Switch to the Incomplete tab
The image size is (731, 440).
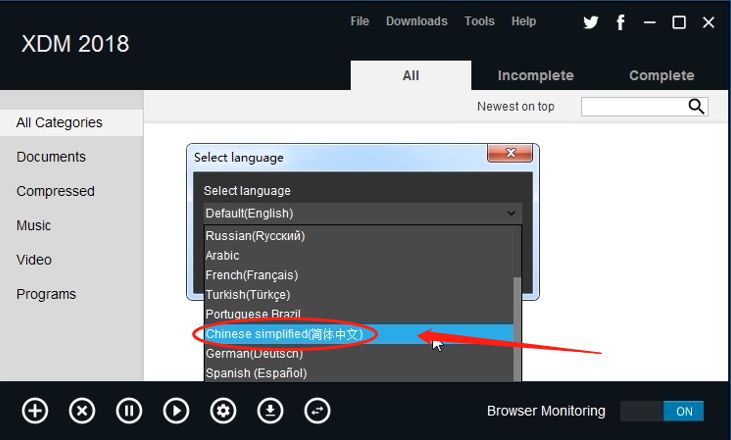(536, 76)
